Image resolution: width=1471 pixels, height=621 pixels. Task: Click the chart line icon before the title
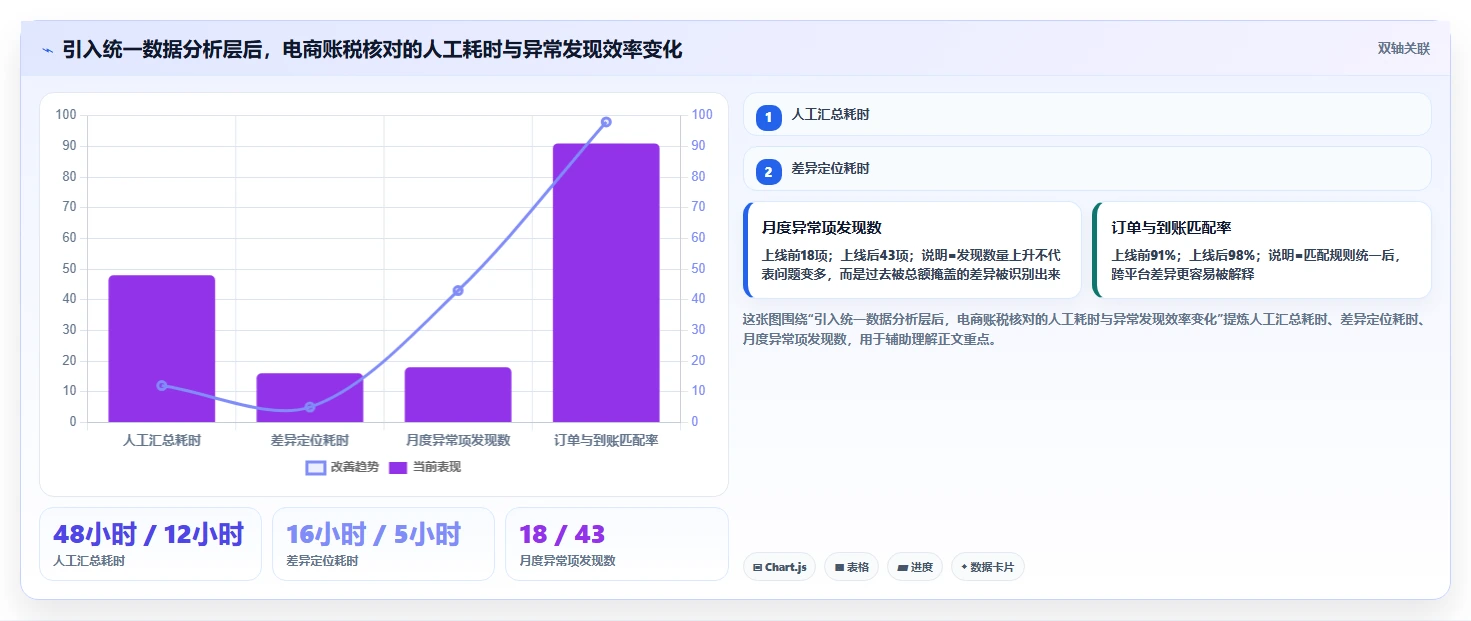(47, 50)
